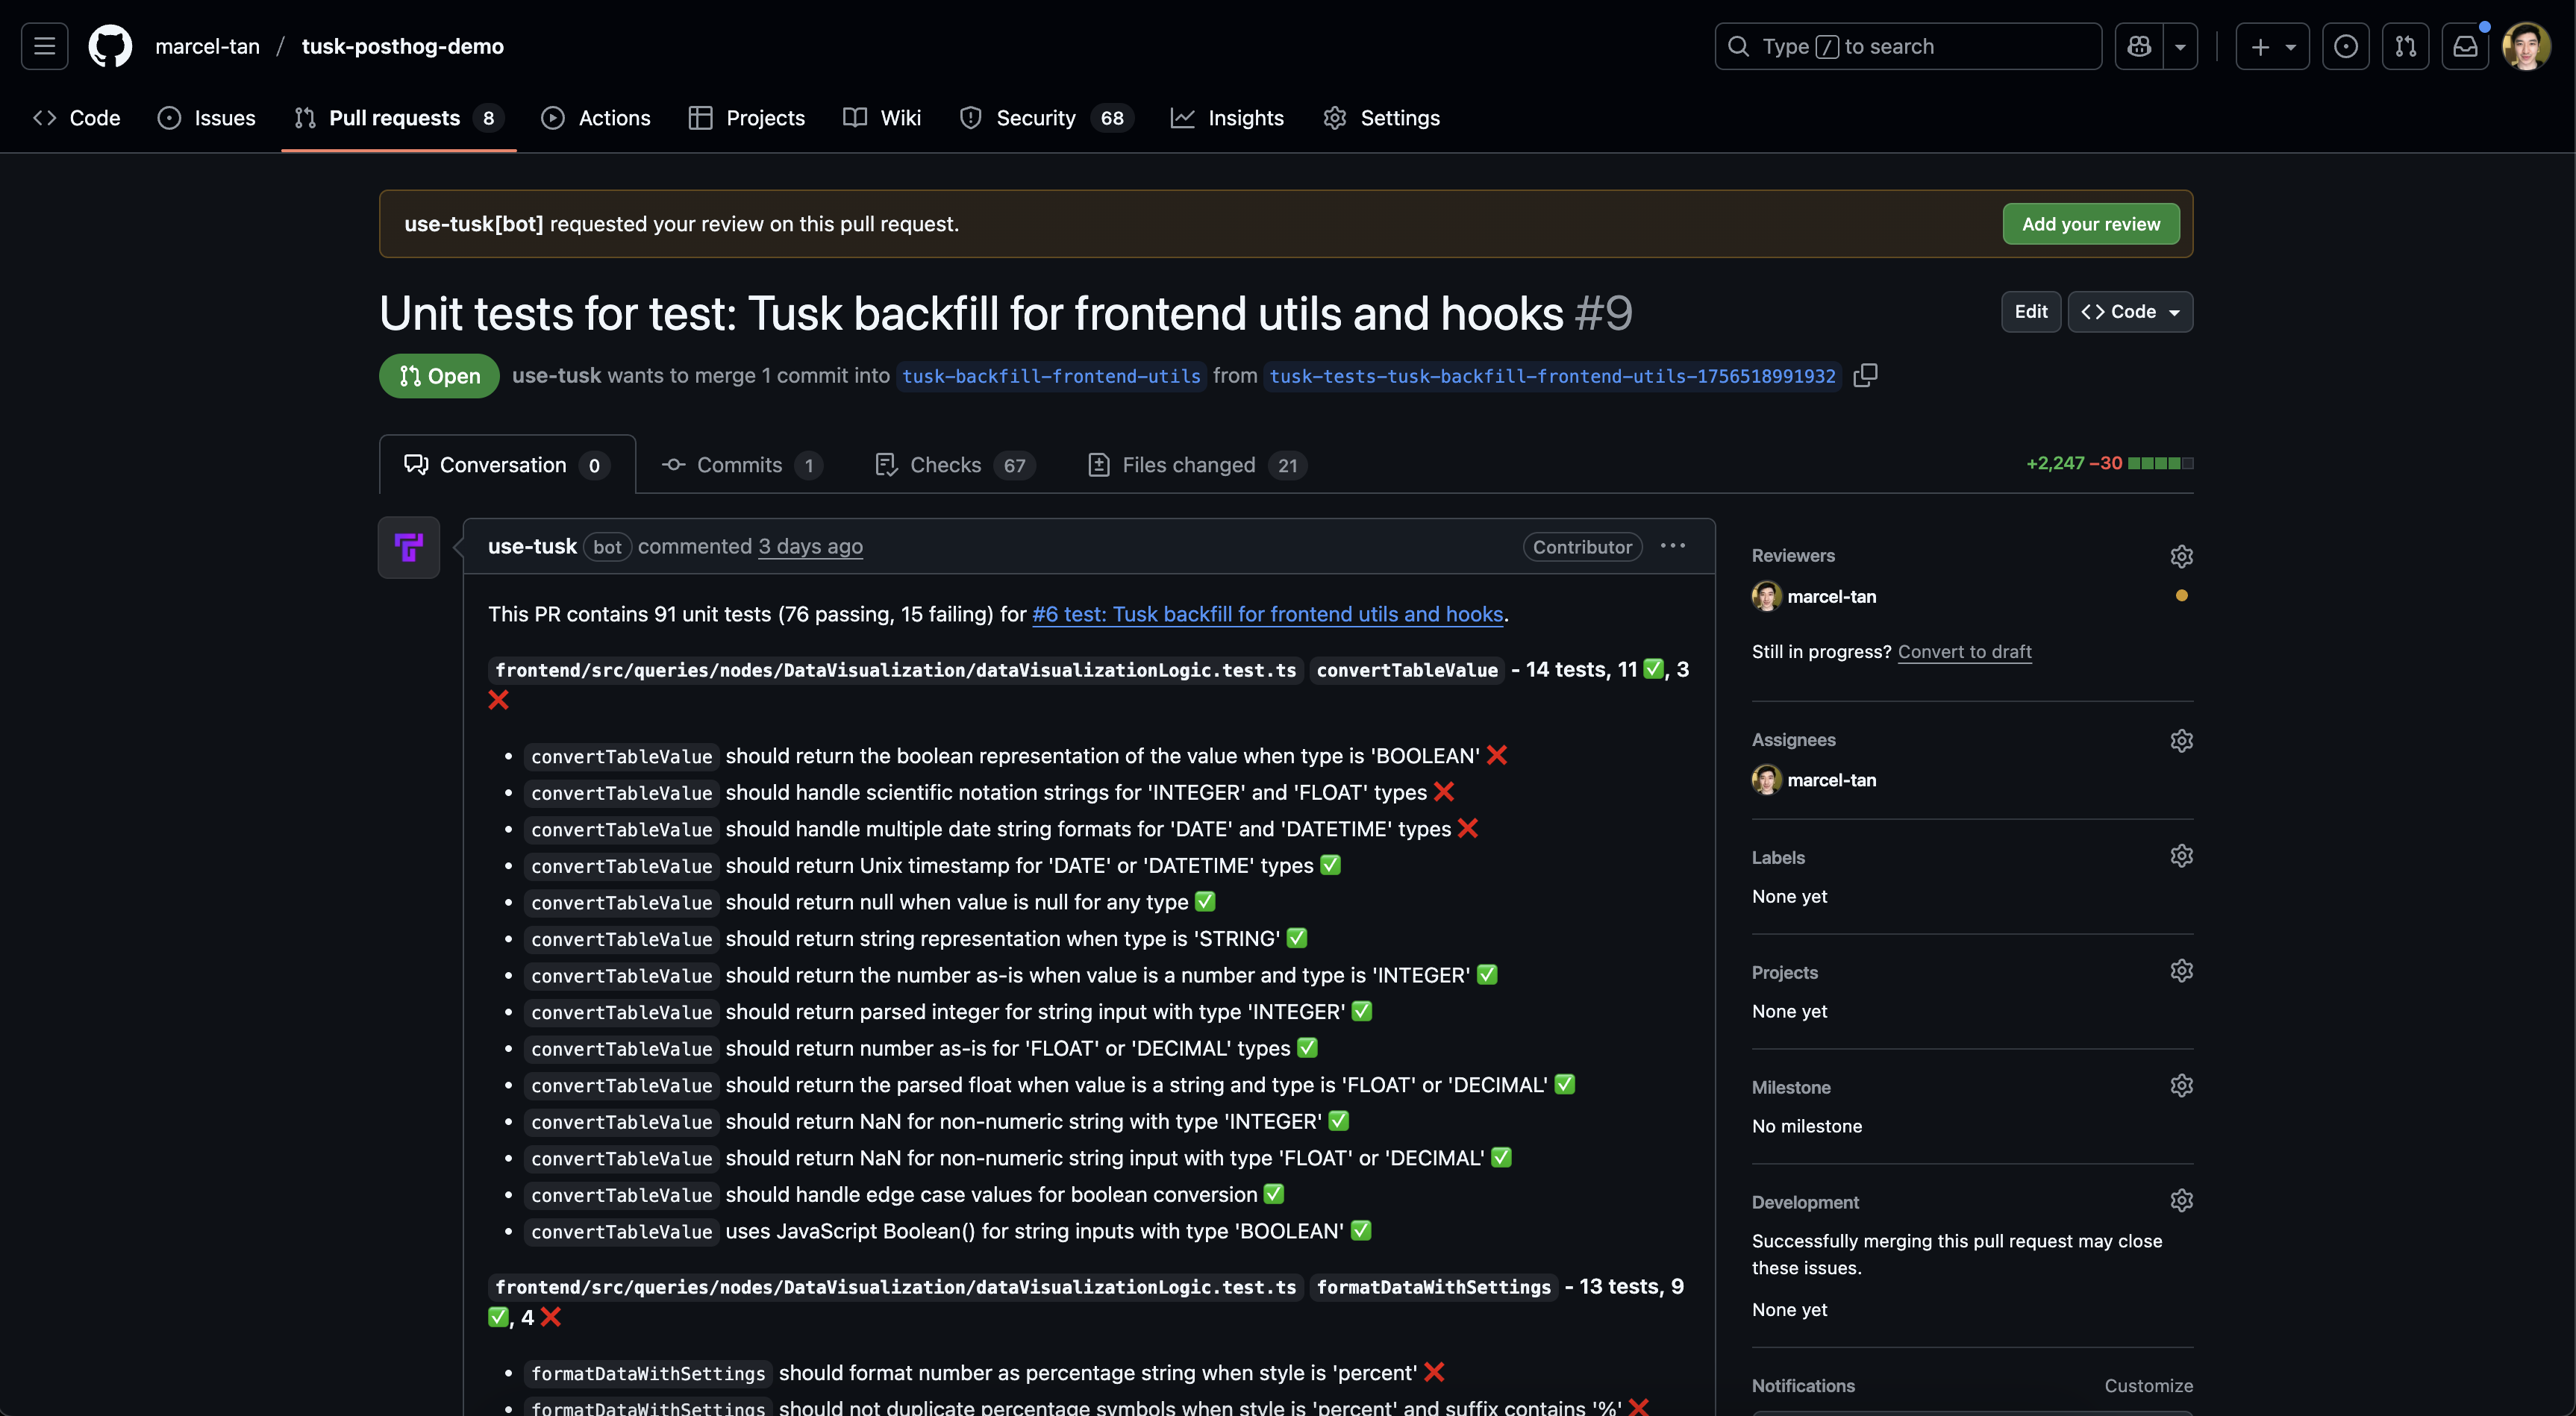The width and height of the screenshot is (2576, 1416).
Task: Switch to the Wiki tab
Action: coord(882,118)
